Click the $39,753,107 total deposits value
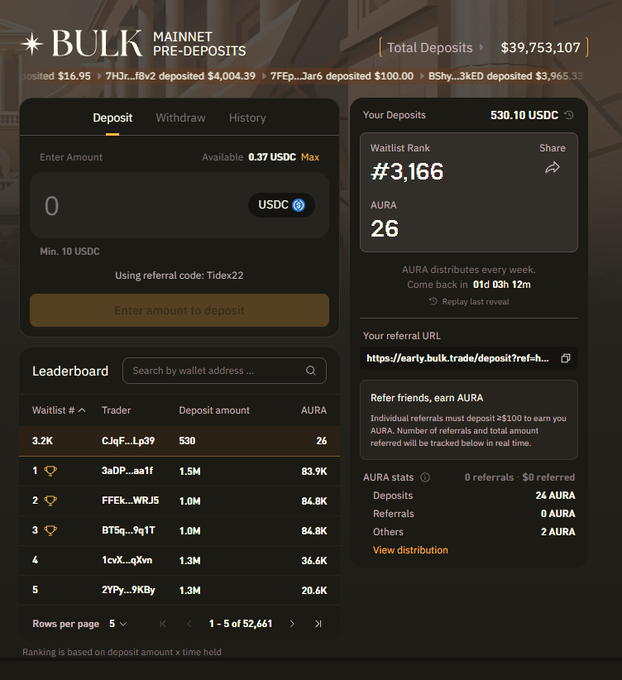The height and width of the screenshot is (680, 622). 540,47
